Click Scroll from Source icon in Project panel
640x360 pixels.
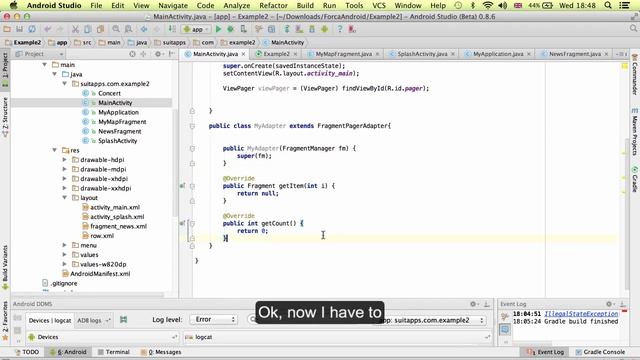tap(132, 54)
